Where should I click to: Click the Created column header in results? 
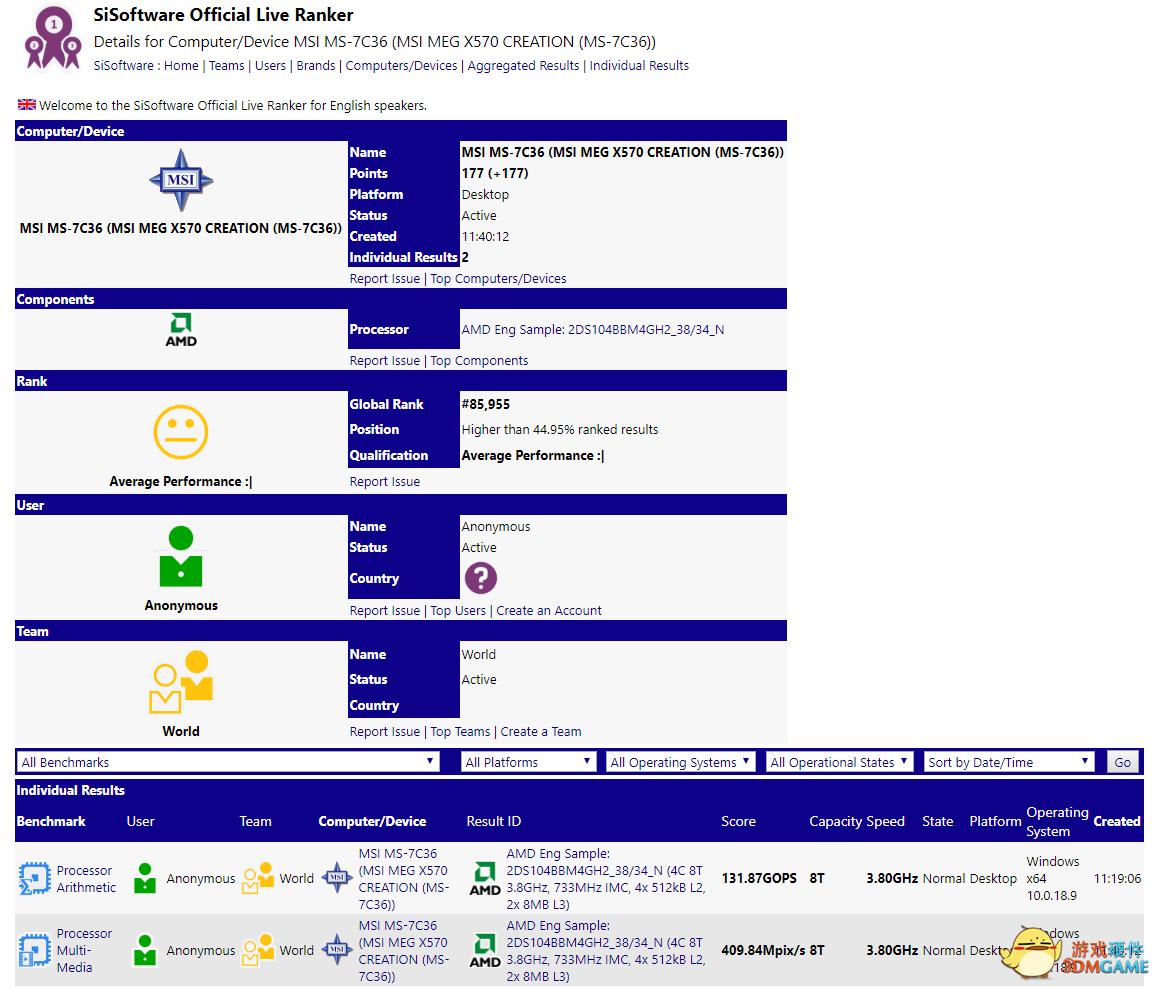(1117, 821)
